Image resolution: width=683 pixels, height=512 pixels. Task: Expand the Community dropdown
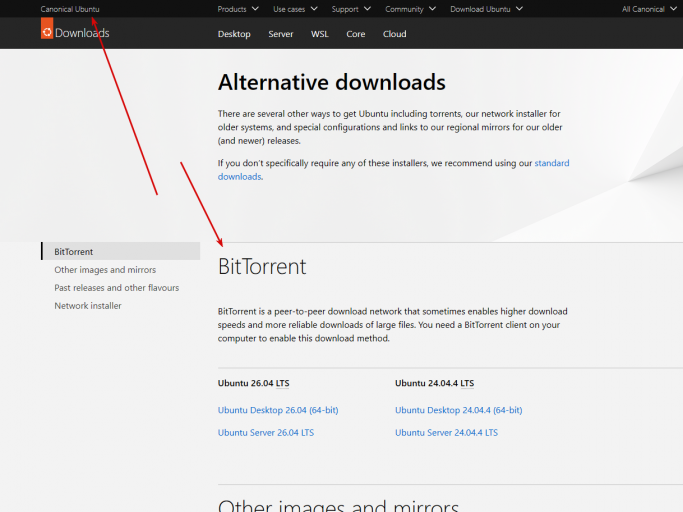click(410, 9)
